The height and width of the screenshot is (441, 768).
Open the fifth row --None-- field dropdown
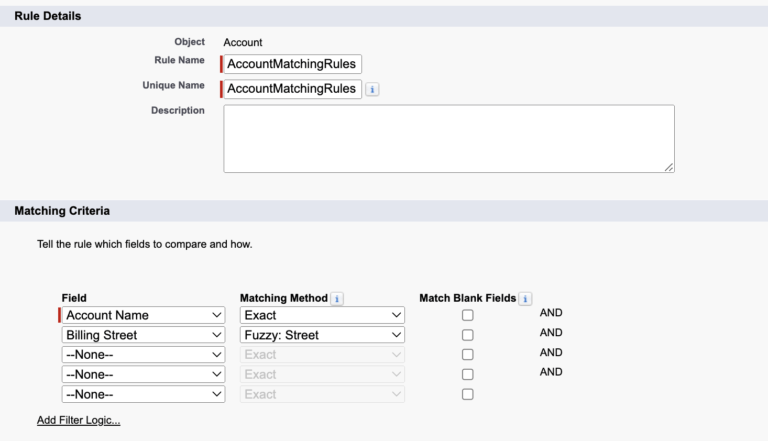(143, 394)
